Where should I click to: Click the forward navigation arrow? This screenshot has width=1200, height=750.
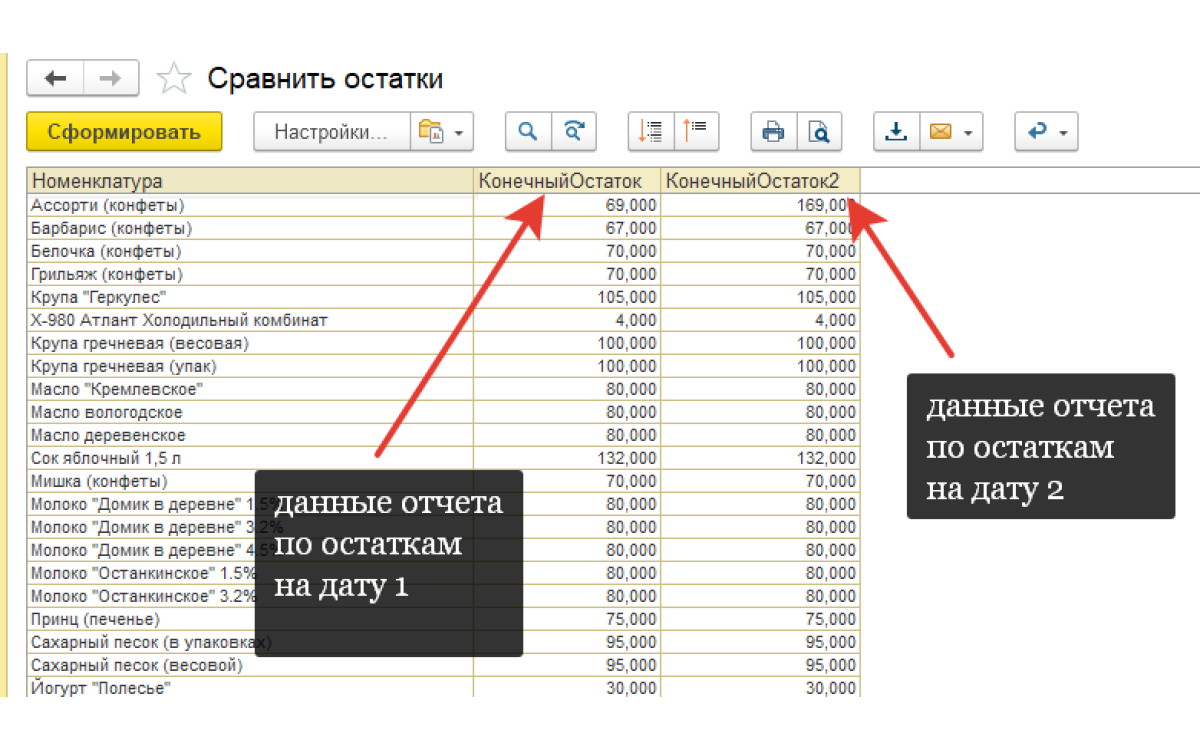click(110, 79)
